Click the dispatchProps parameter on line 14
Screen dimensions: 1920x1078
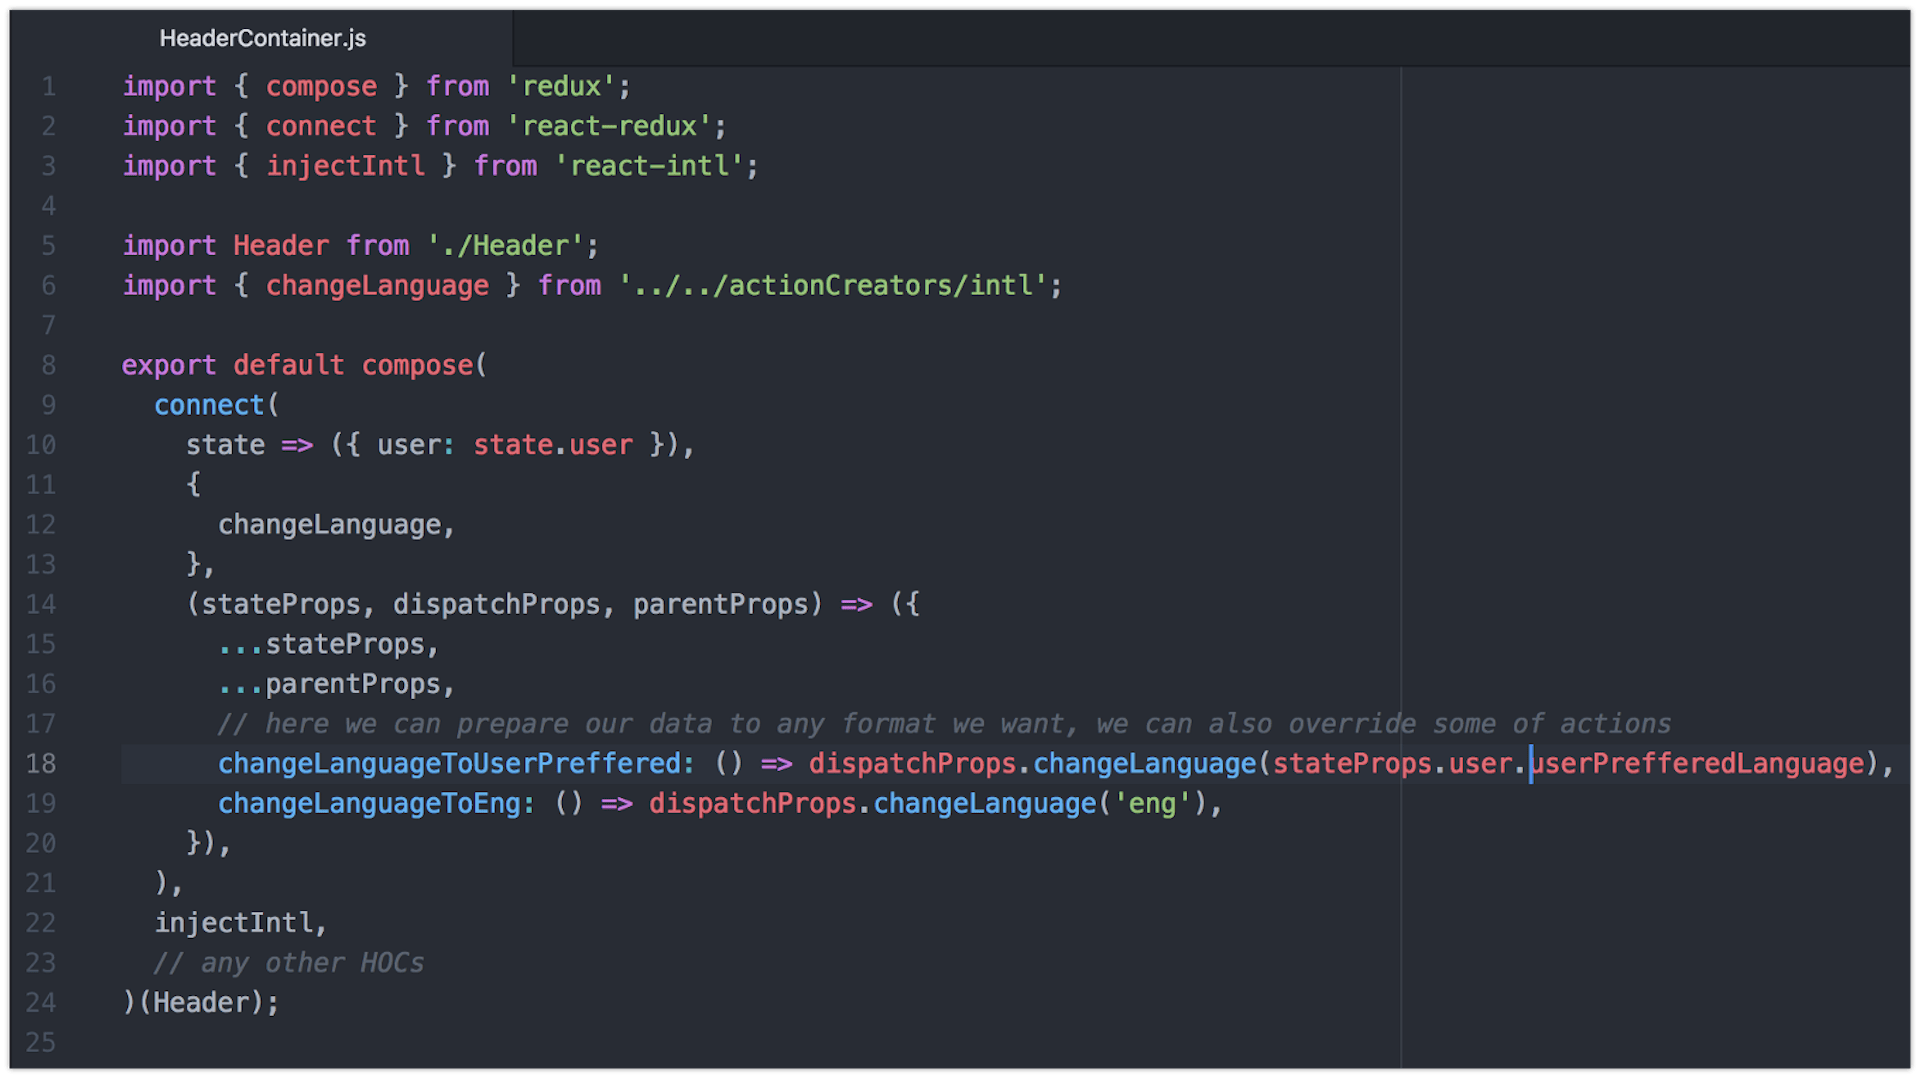point(497,605)
